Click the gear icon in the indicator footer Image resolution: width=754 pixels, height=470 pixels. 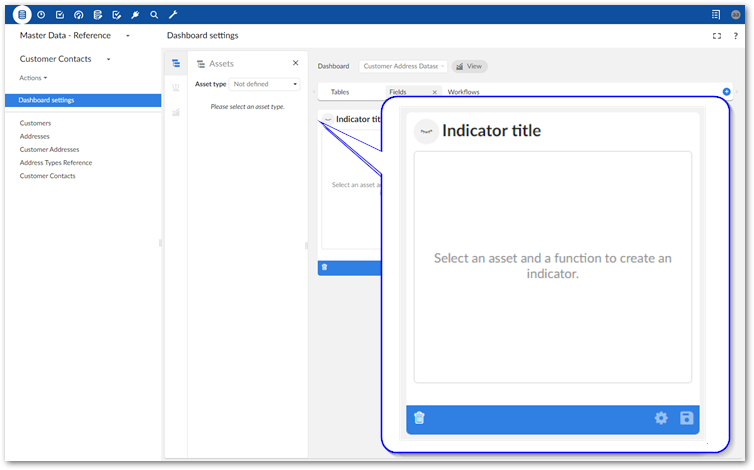point(661,418)
